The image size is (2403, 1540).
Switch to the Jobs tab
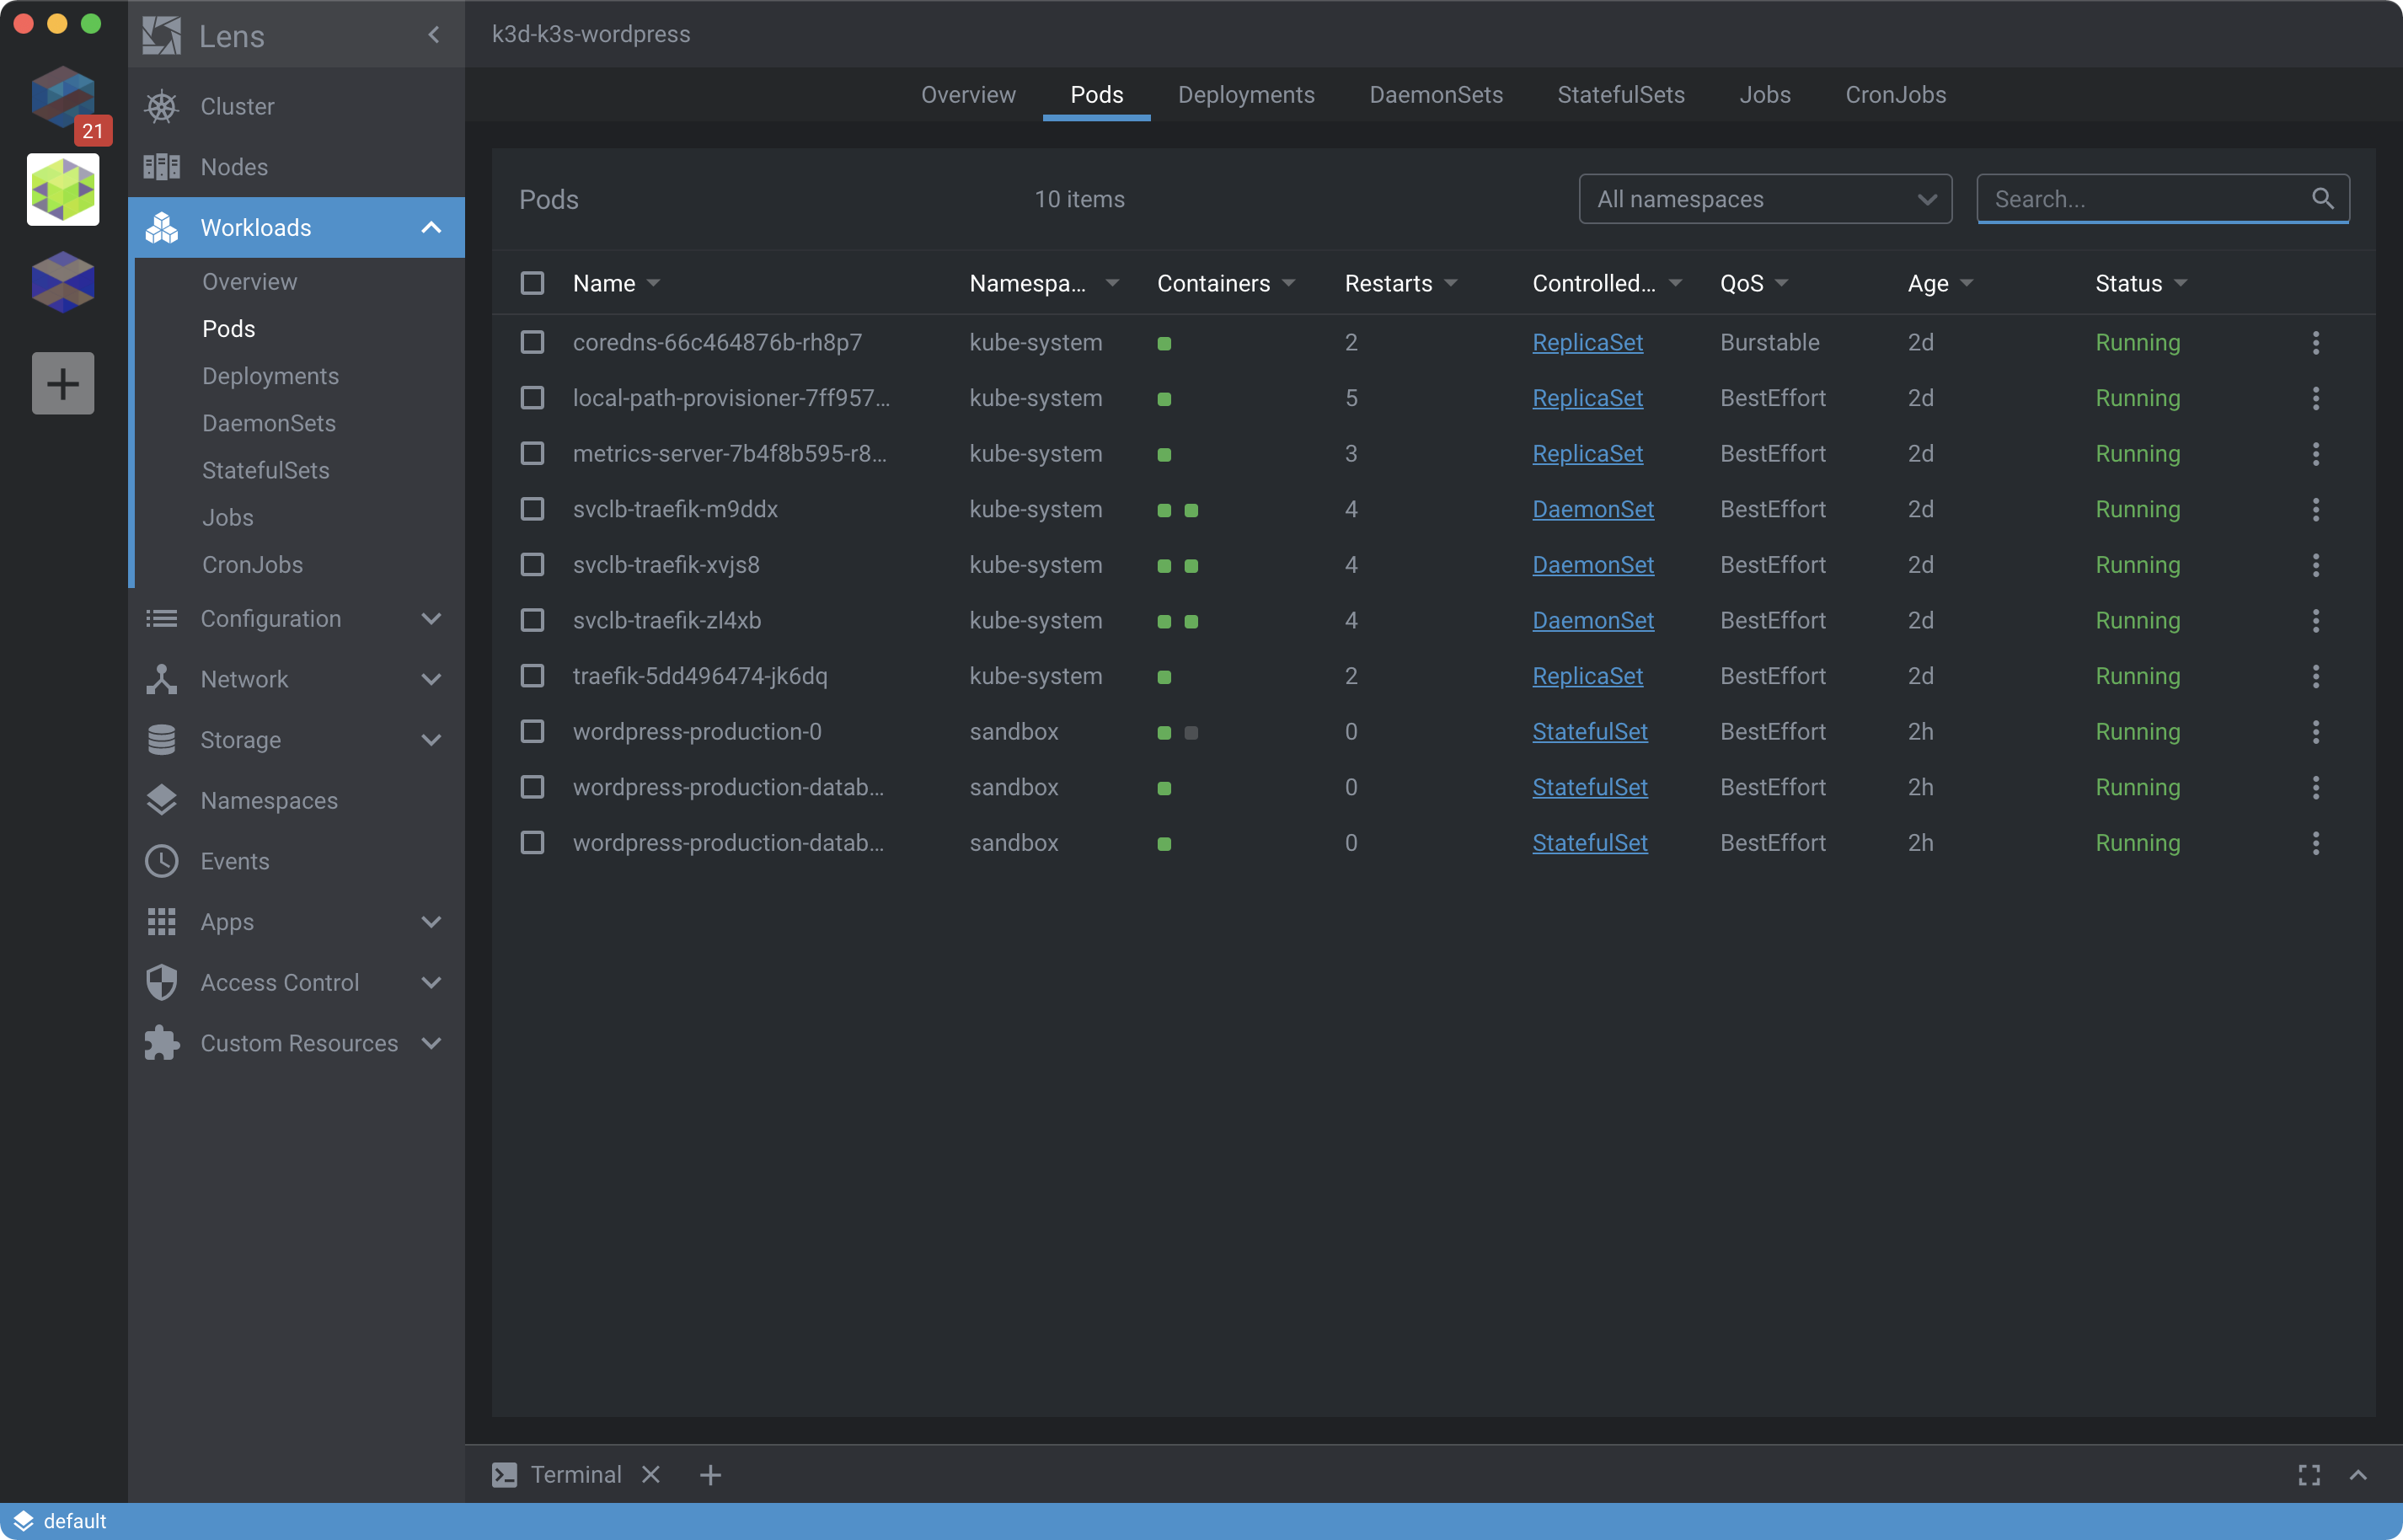click(1764, 94)
